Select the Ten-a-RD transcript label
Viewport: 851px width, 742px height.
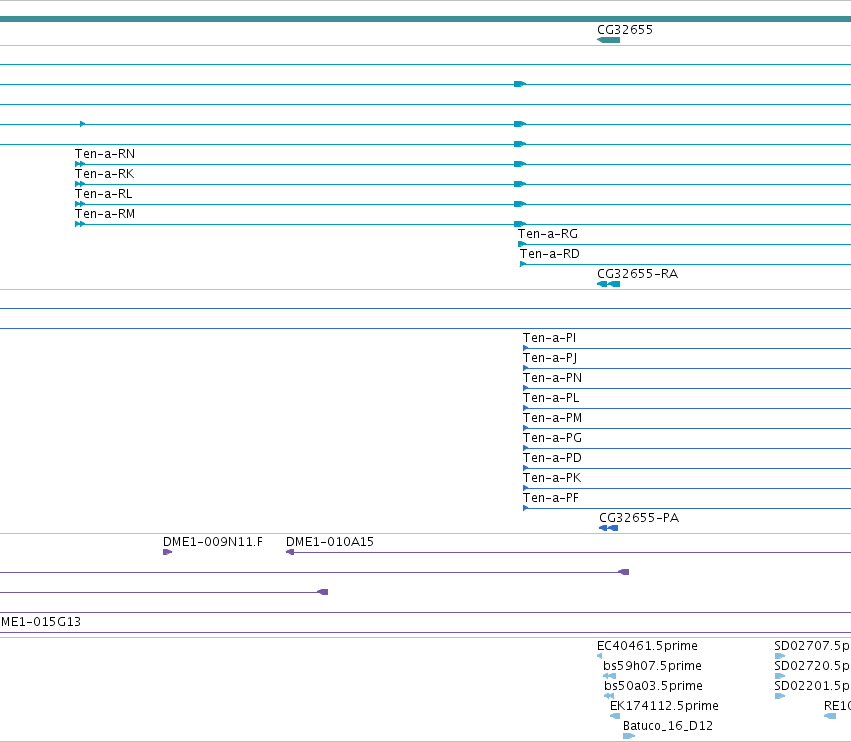[x=550, y=255]
